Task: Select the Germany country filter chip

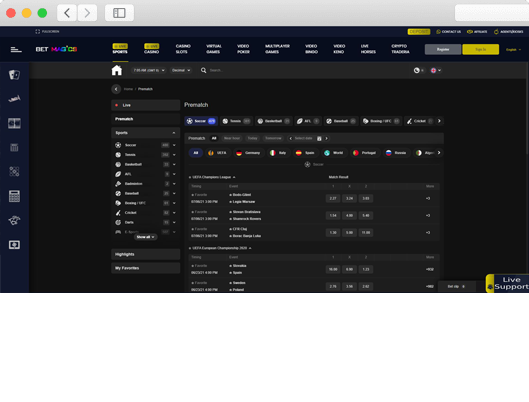Action: pos(248,153)
